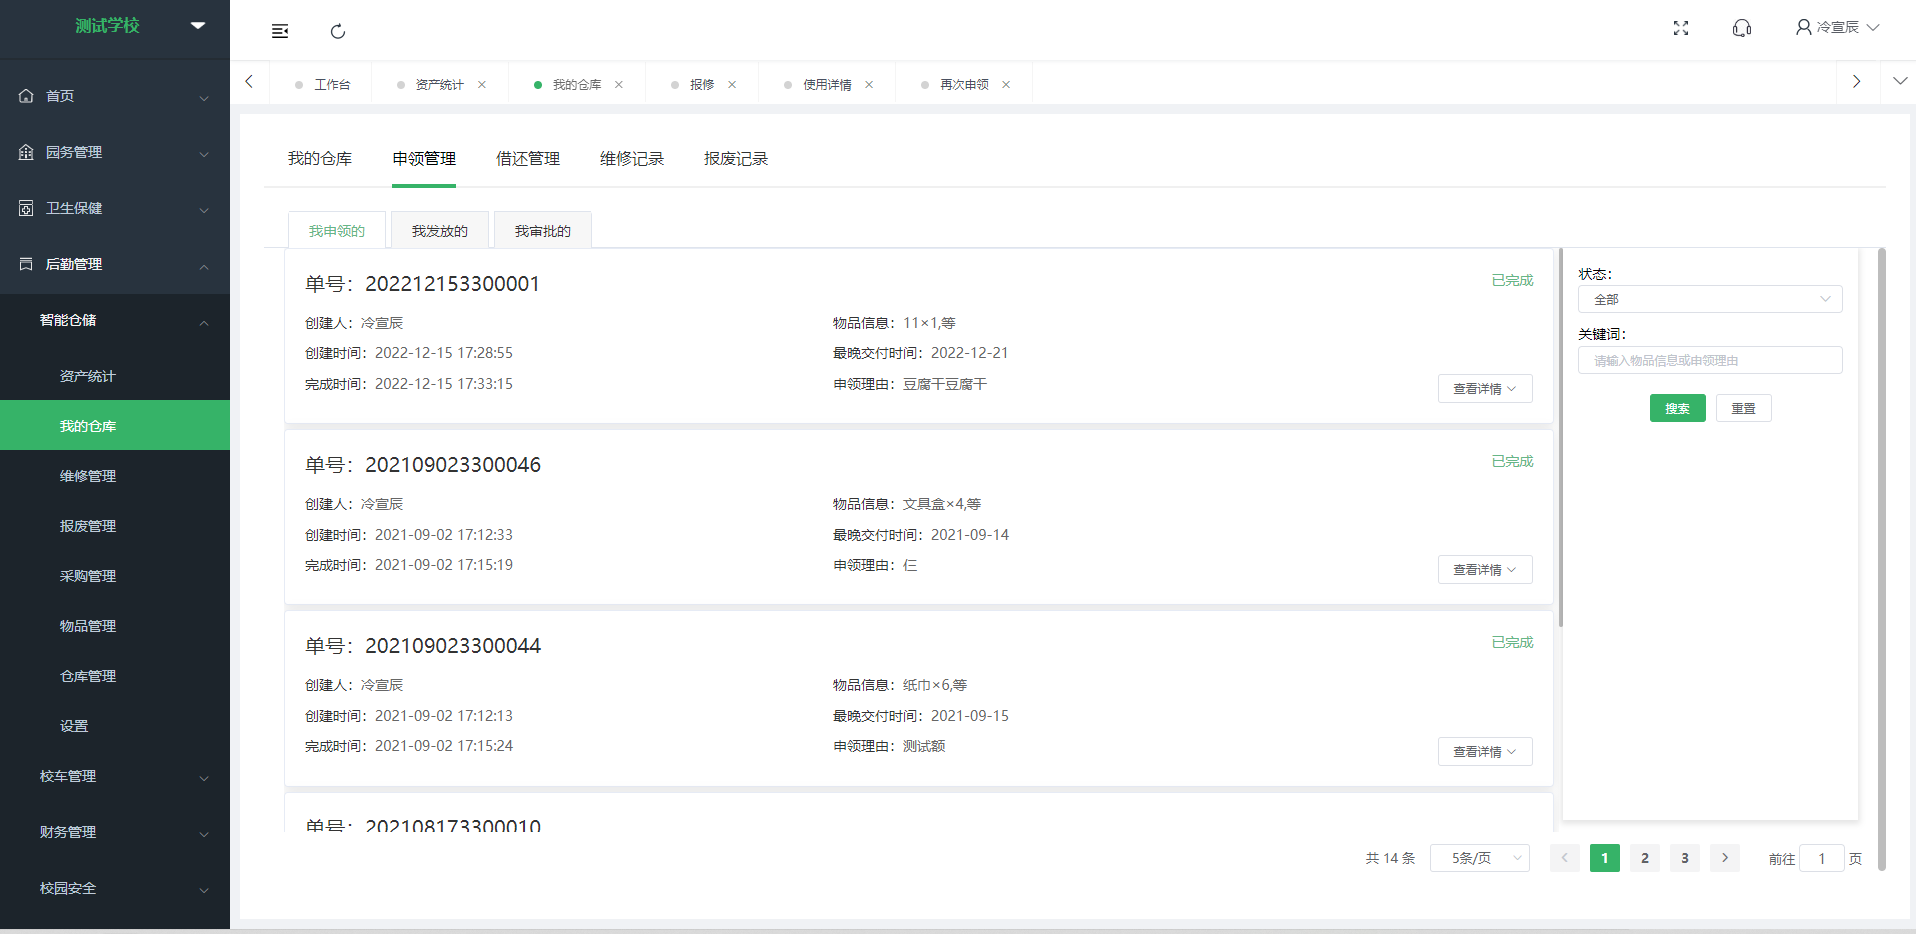Collapse the 智能仓储 submenu

[115, 320]
